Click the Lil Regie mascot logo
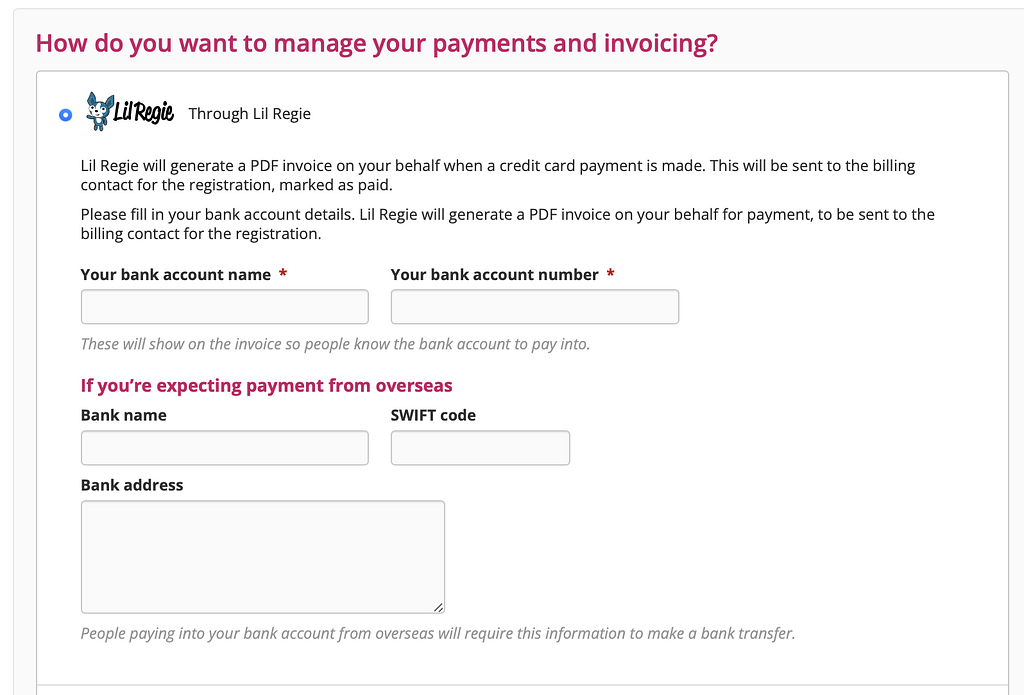1024x695 pixels. [x=130, y=112]
